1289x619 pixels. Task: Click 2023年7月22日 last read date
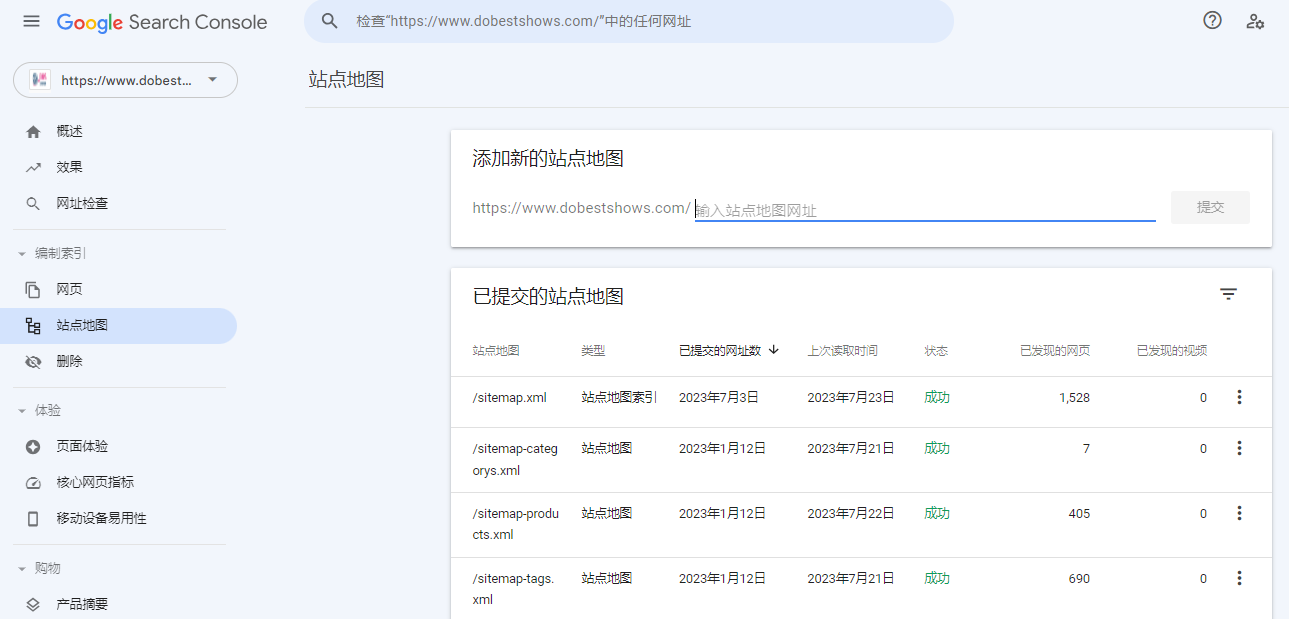click(x=851, y=513)
